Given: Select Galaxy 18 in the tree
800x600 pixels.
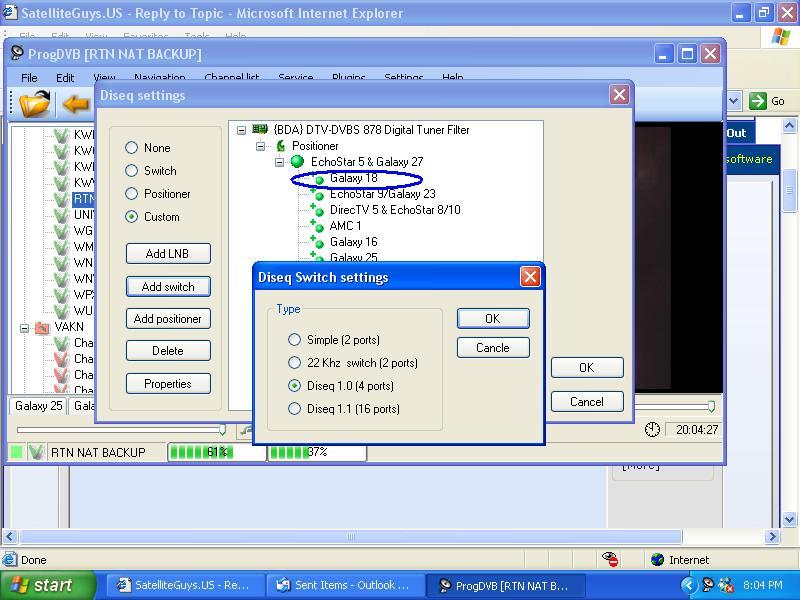Looking at the screenshot, I should pyautogui.click(x=354, y=178).
